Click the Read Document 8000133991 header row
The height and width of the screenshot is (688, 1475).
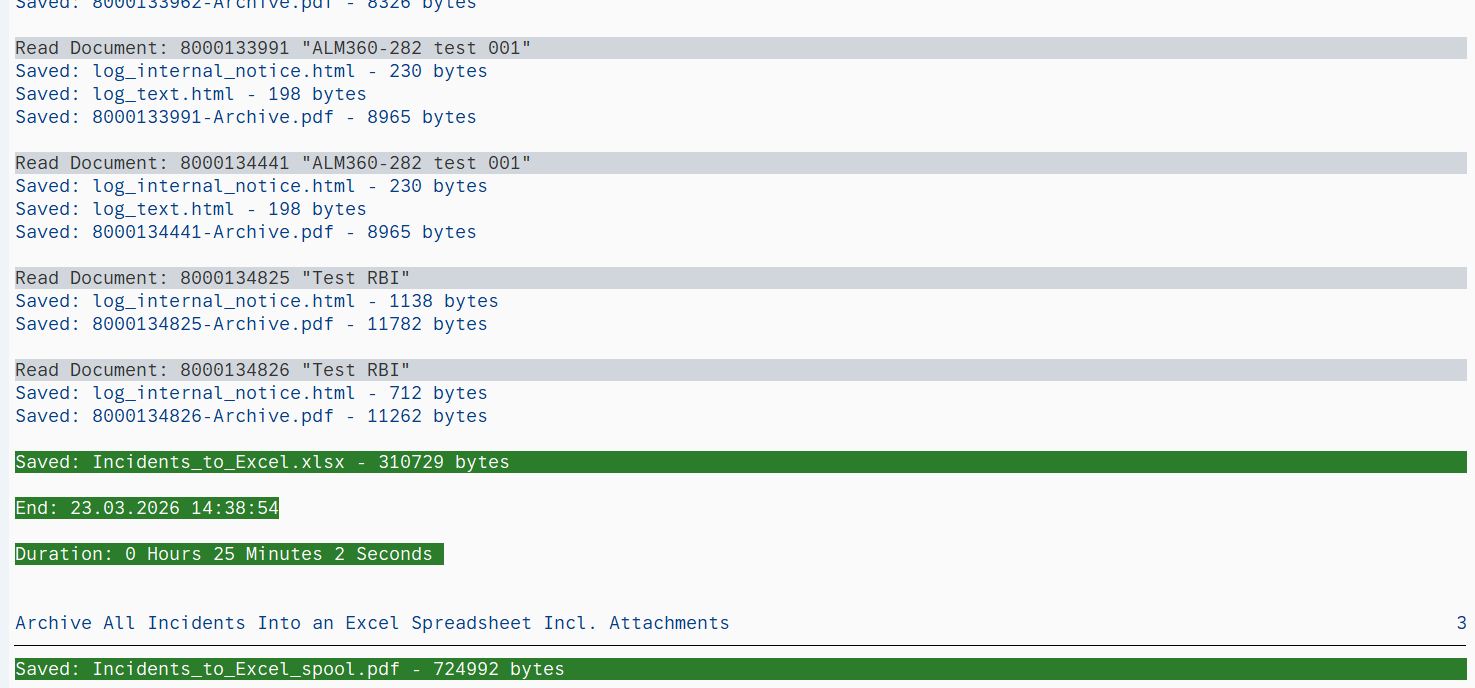pos(273,48)
